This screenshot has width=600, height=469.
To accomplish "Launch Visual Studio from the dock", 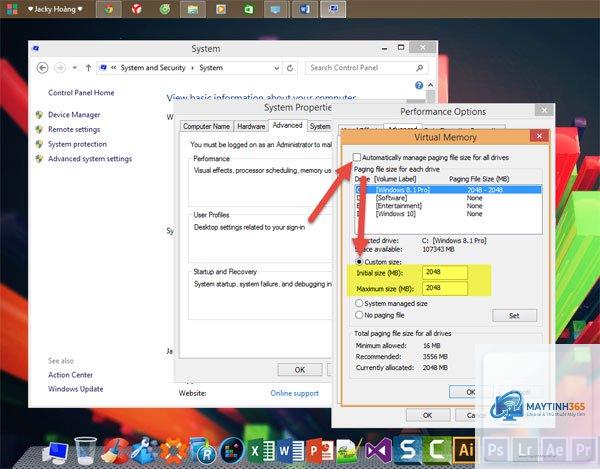I will point(378,451).
